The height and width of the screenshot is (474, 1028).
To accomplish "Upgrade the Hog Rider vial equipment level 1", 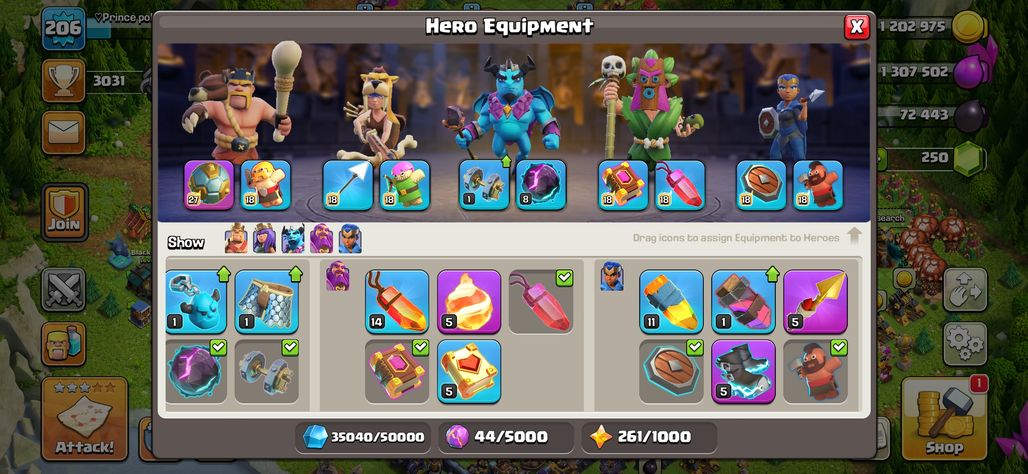I will coord(743,302).
